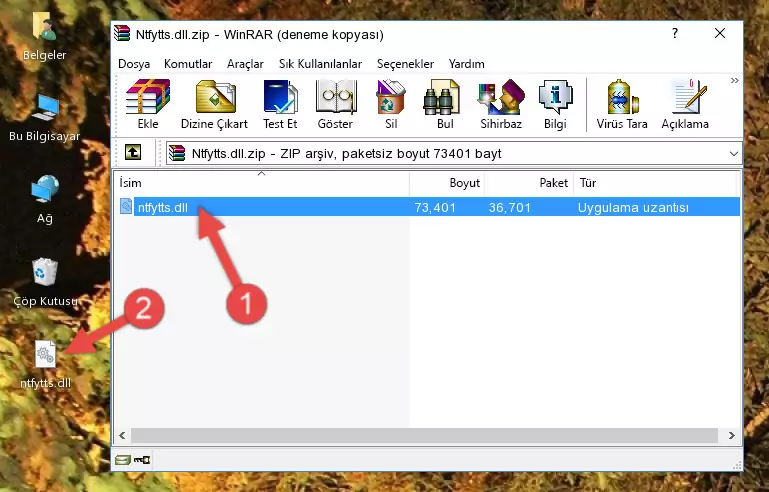Select the Belgeler desktop icon
The image size is (769, 492).
pos(45,36)
